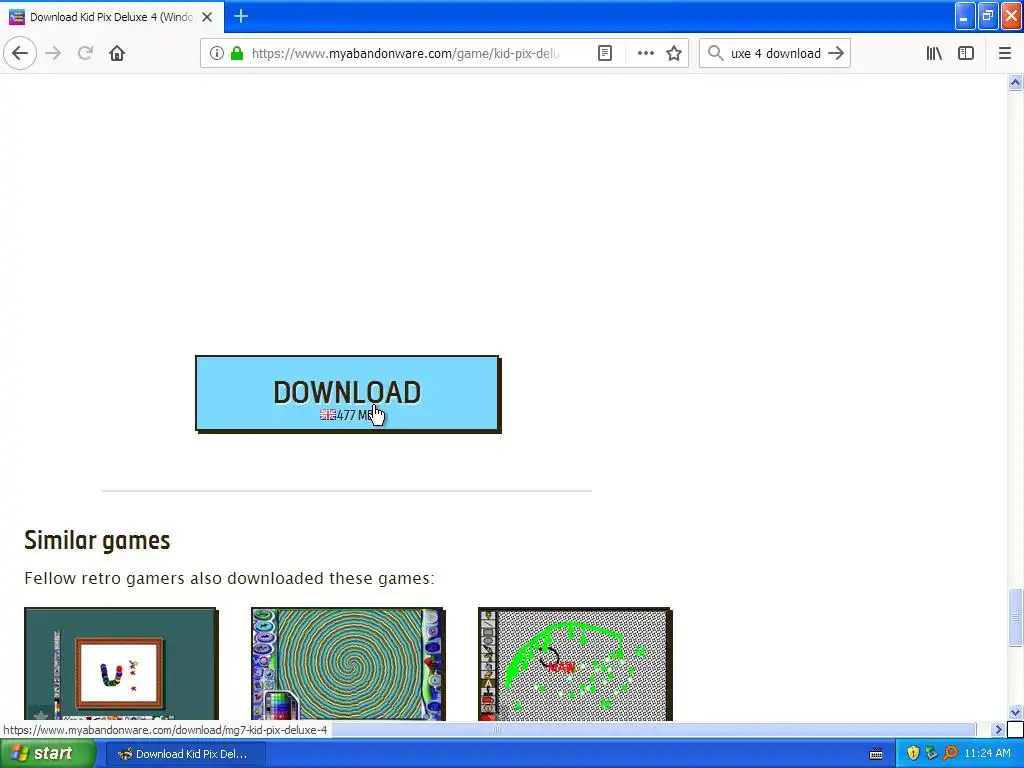Click the orange magnifier tray icon

[950, 754]
